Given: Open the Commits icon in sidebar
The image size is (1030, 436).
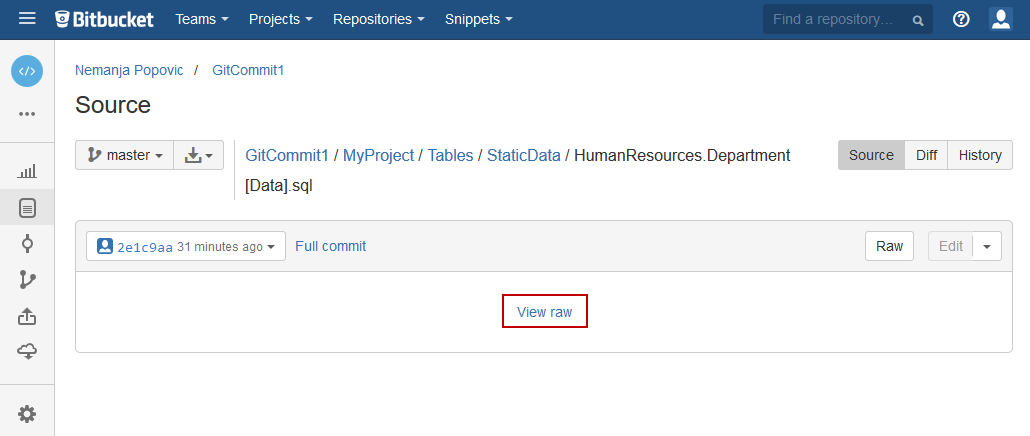Looking at the screenshot, I should 27,244.
